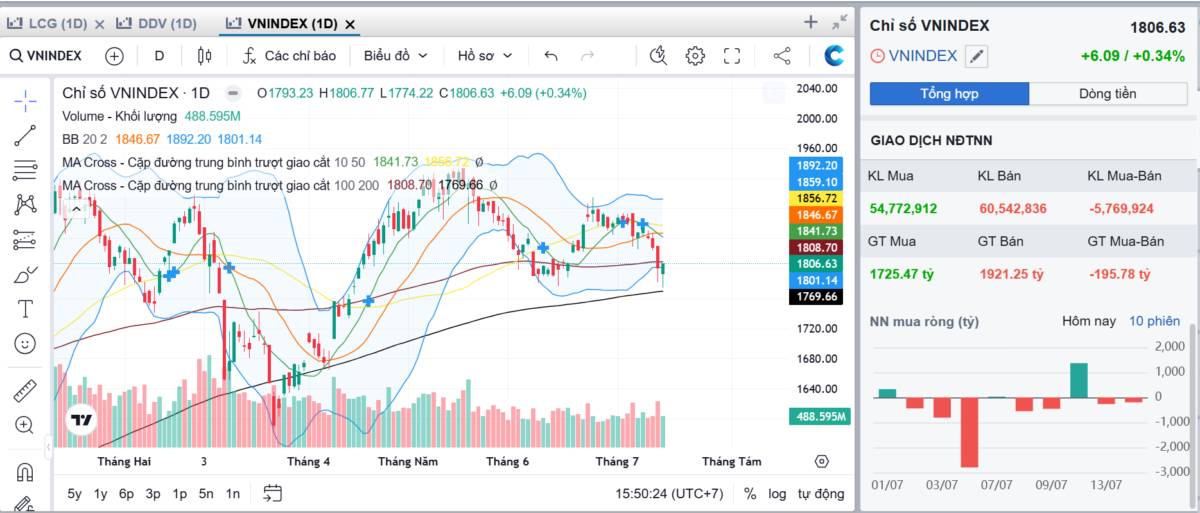Image resolution: width=1200 pixels, height=513 pixels.
Task: Add a new chart tab
Action: 811,22
